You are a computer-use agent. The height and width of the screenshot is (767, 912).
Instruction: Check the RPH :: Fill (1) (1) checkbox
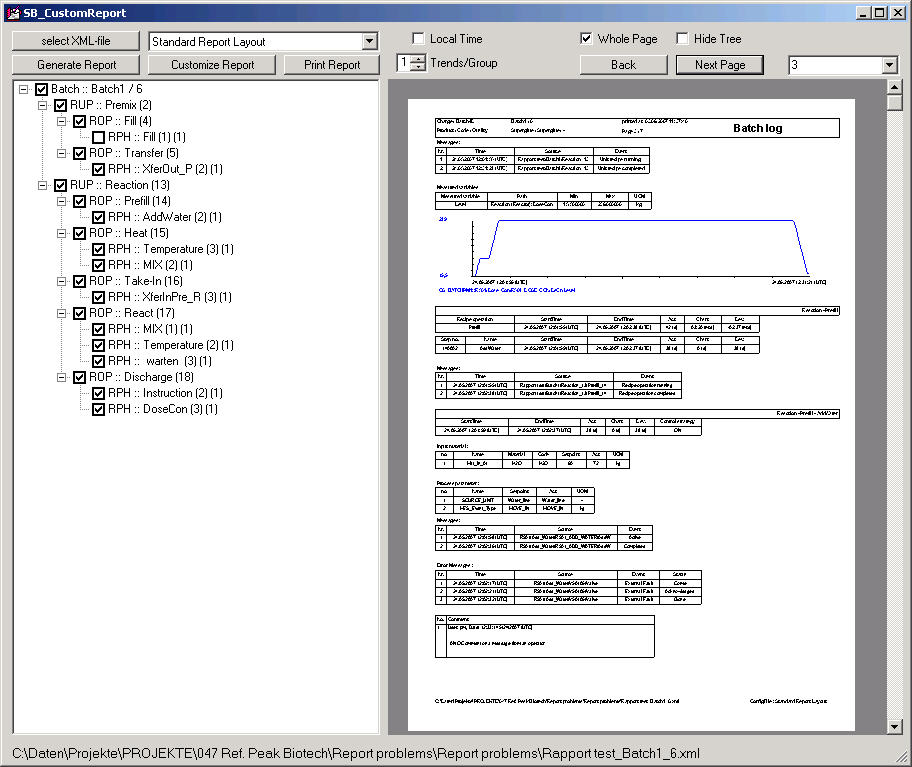click(98, 137)
